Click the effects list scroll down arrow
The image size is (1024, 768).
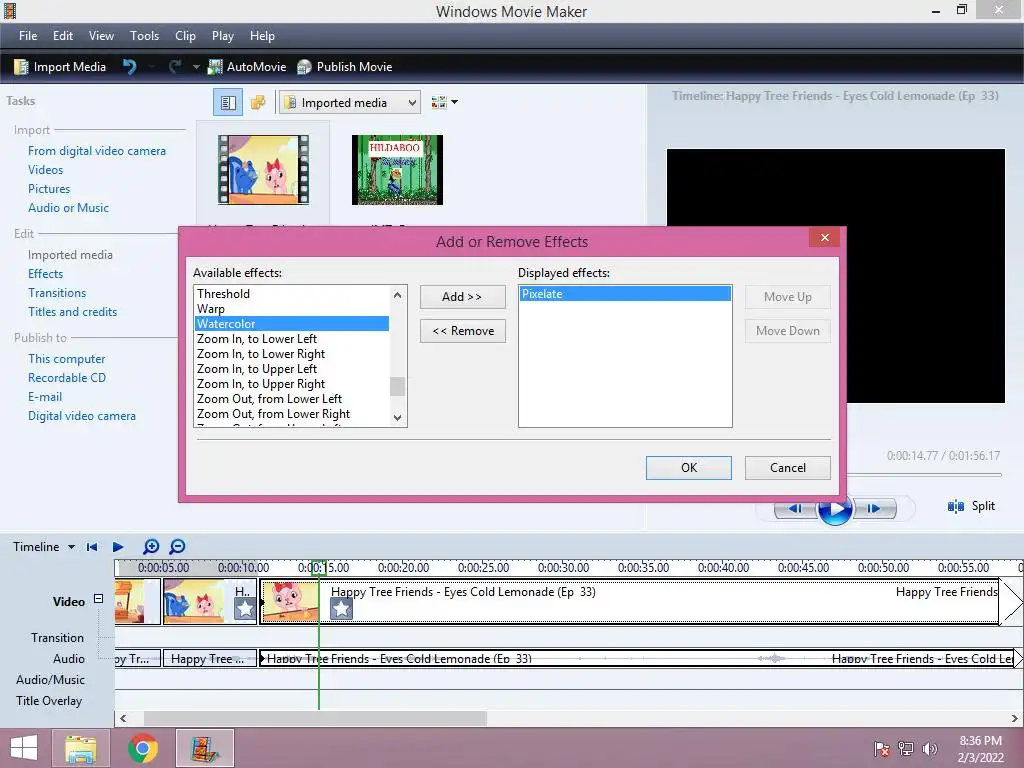click(x=397, y=417)
